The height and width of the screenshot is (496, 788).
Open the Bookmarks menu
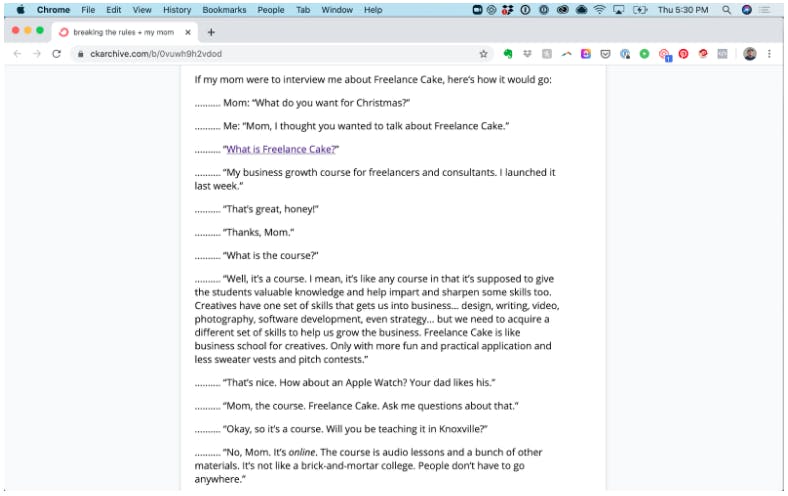(224, 10)
